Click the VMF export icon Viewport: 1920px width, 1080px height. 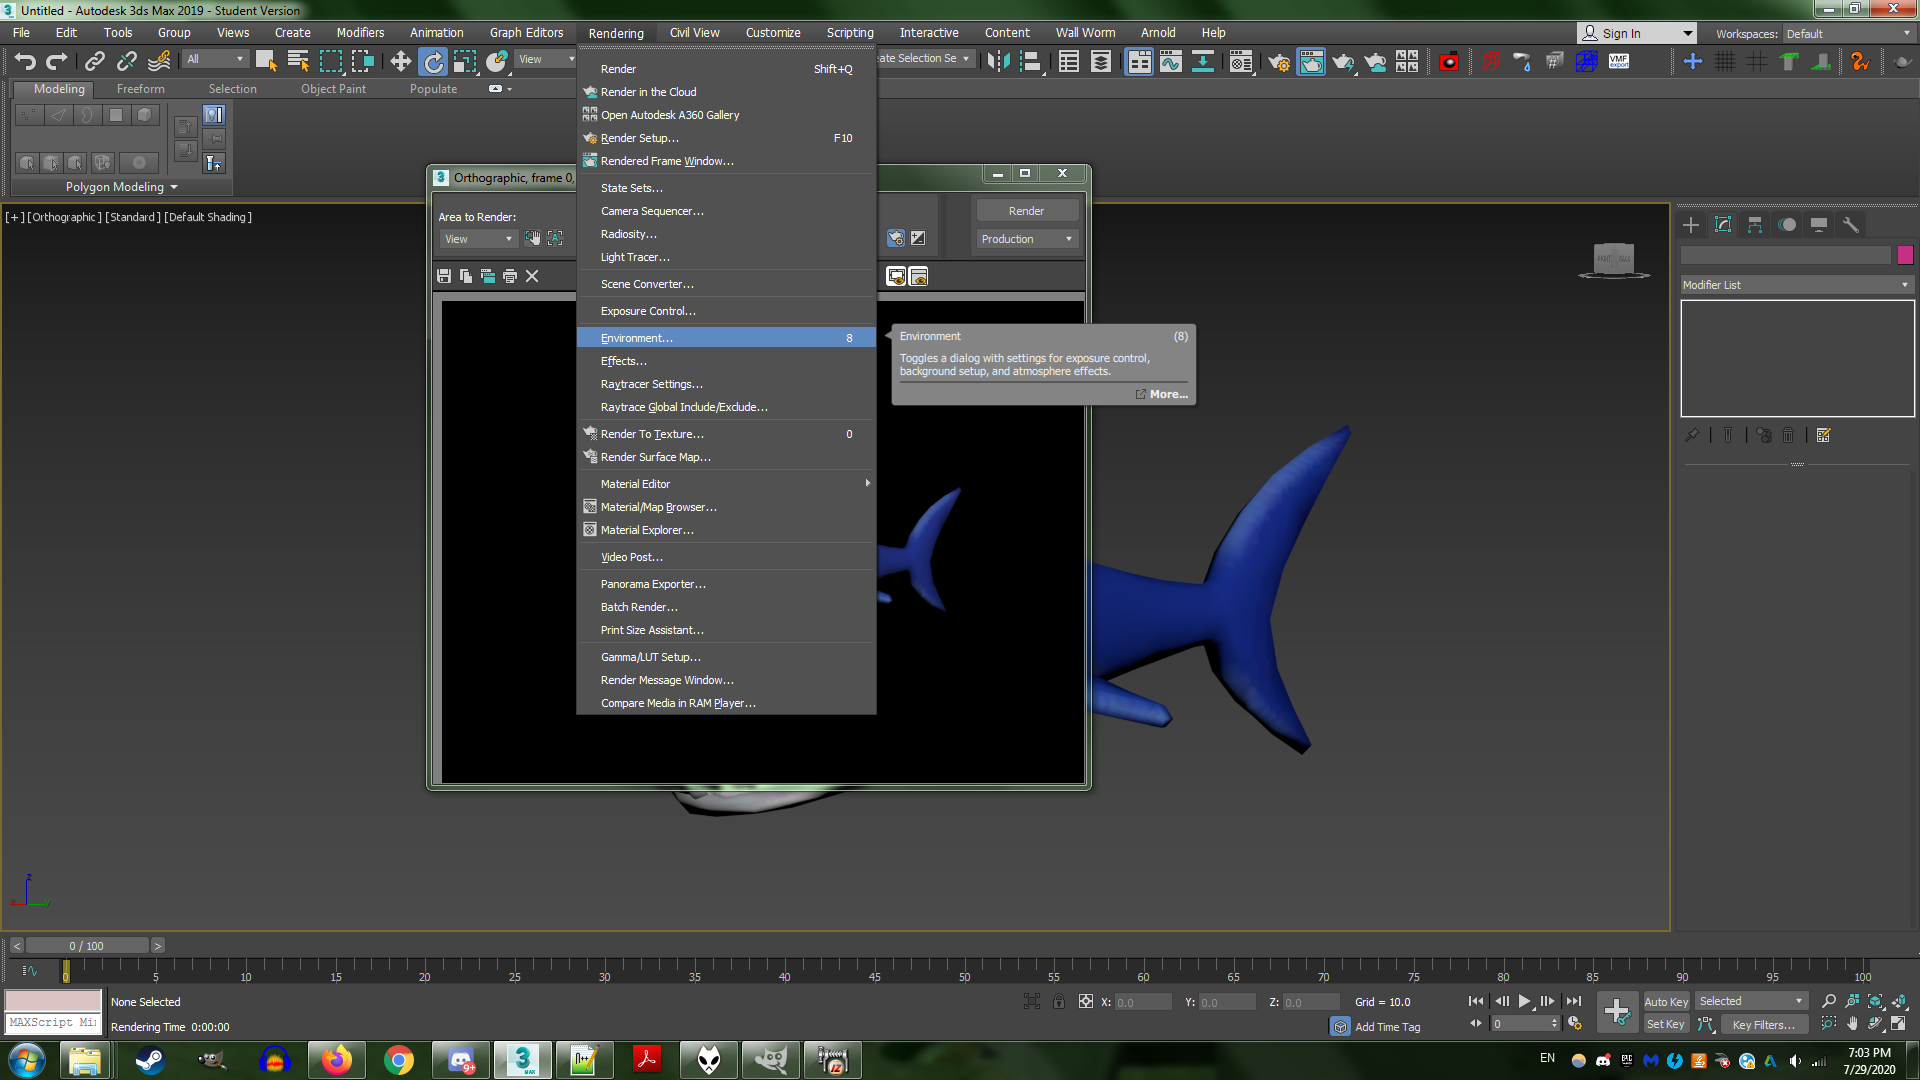1619,61
